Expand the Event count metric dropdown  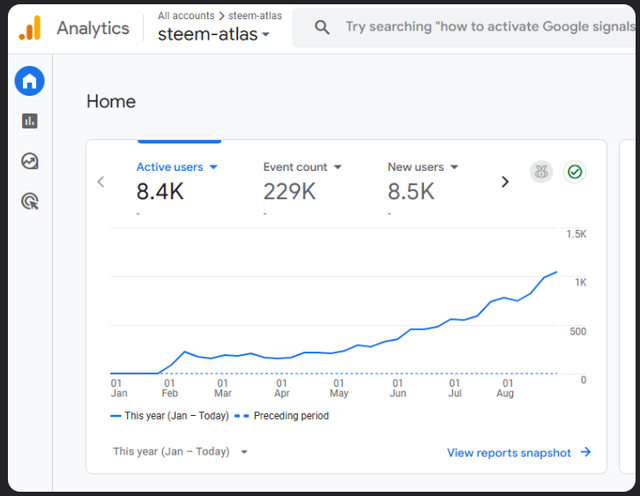pyautogui.click(x=338, y=167)
